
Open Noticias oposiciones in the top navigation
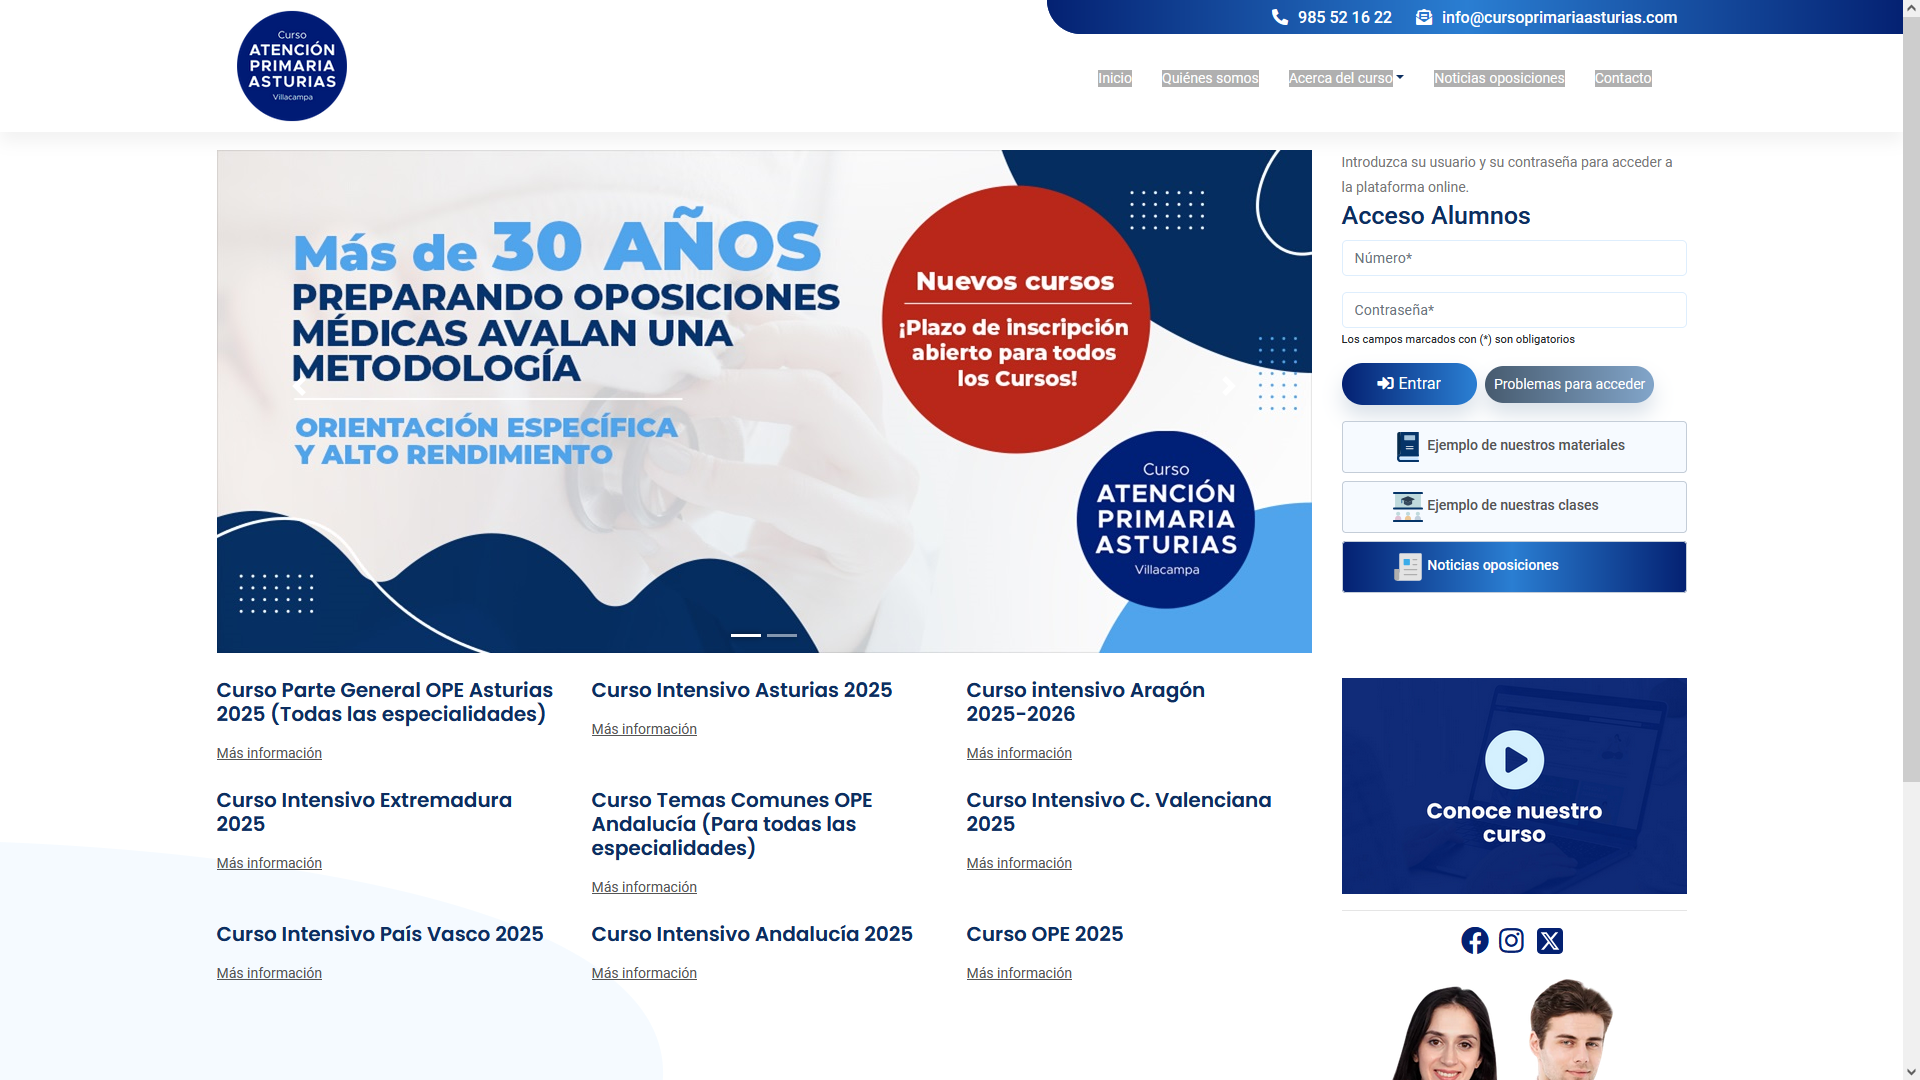(x=1498, y=78)
